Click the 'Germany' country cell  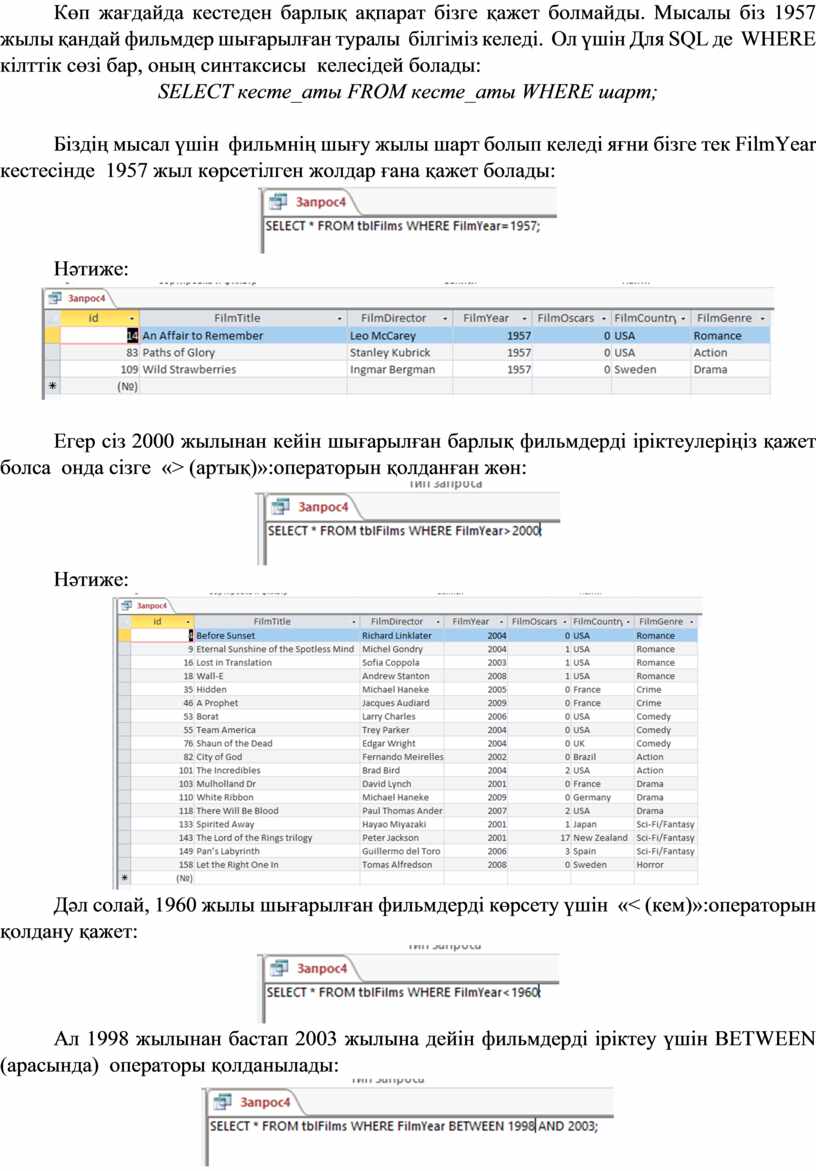coord(602,798)
